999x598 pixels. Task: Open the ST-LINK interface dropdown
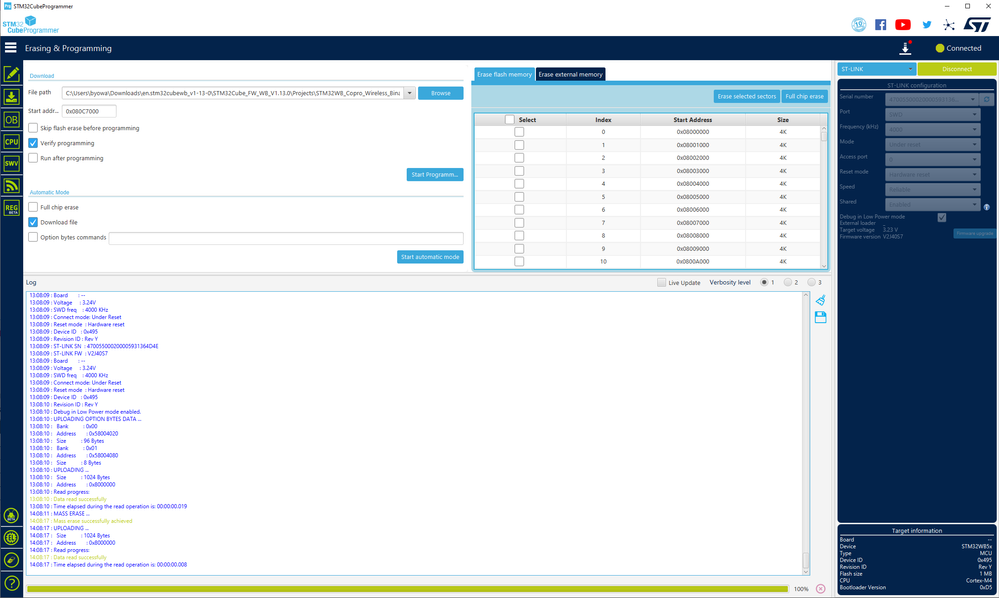click(877, 69)
